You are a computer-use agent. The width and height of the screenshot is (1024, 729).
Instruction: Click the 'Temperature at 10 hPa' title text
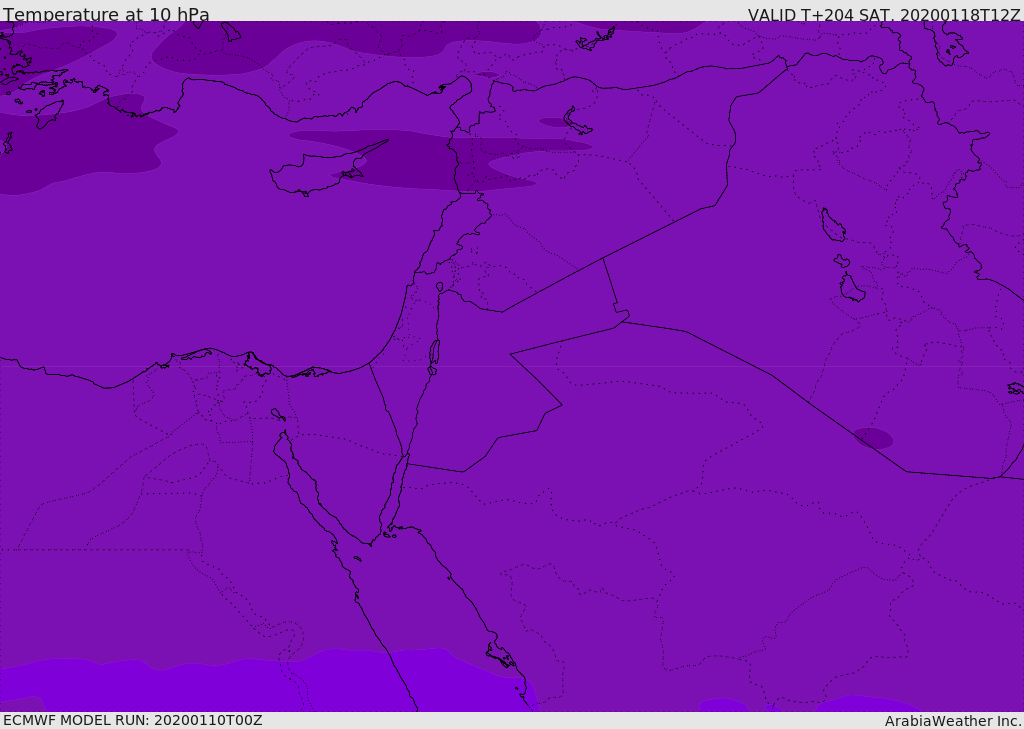point(106,14)
